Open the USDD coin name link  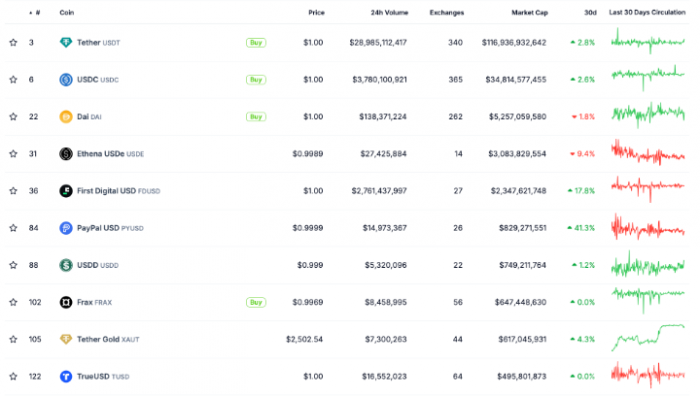(x=87, y=265)
